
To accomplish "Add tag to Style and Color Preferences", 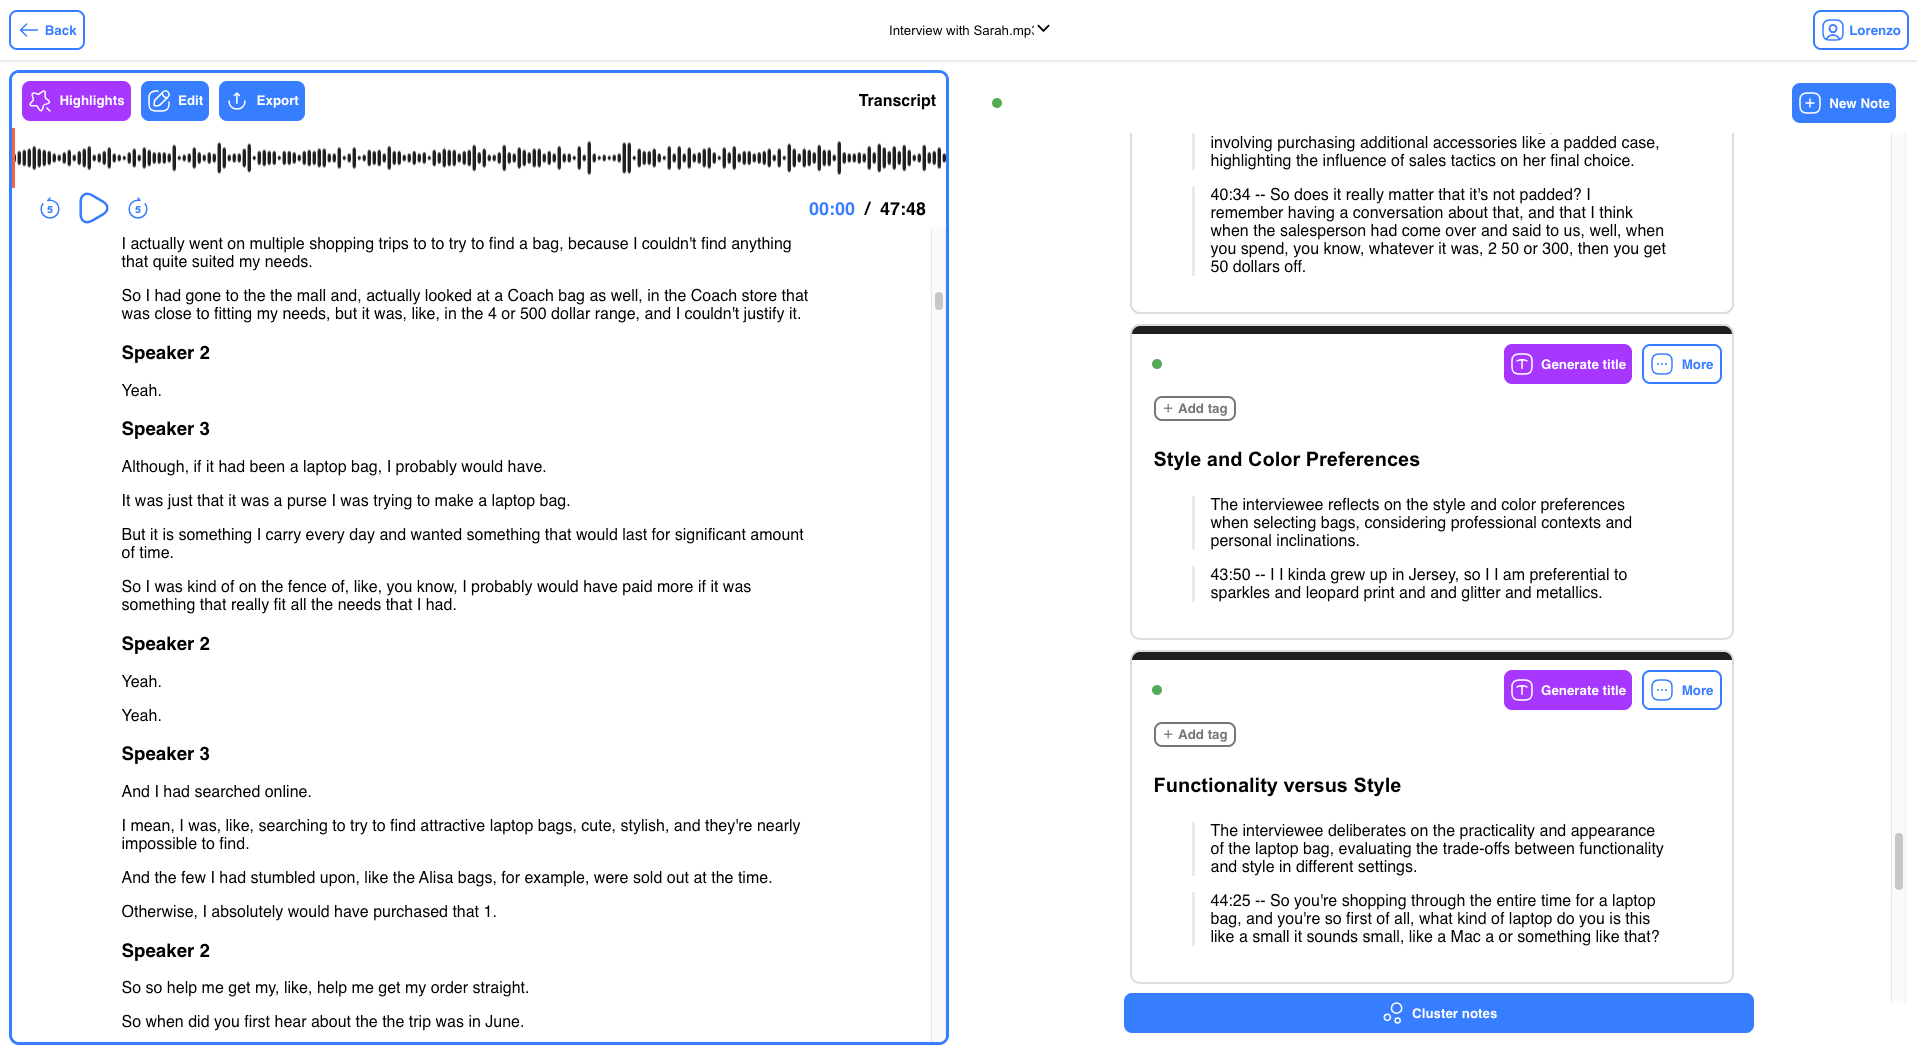I will click(1194, 408).
